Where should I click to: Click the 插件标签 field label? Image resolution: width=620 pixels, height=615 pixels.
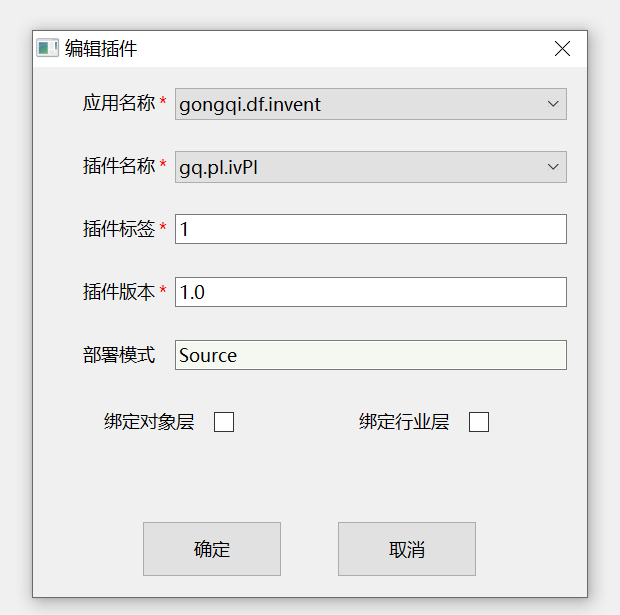[x=119, y=229]
